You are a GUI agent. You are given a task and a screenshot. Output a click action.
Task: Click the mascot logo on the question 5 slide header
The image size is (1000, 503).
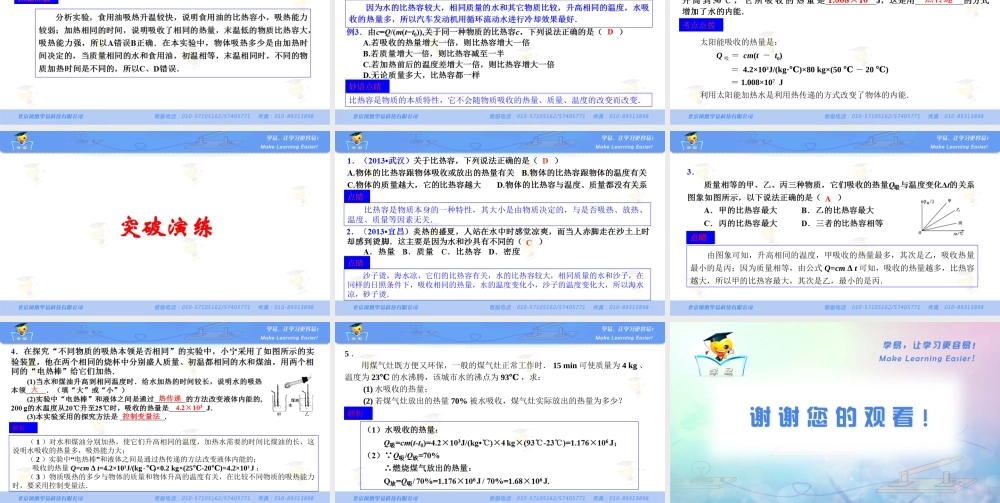tap(357, 332)
